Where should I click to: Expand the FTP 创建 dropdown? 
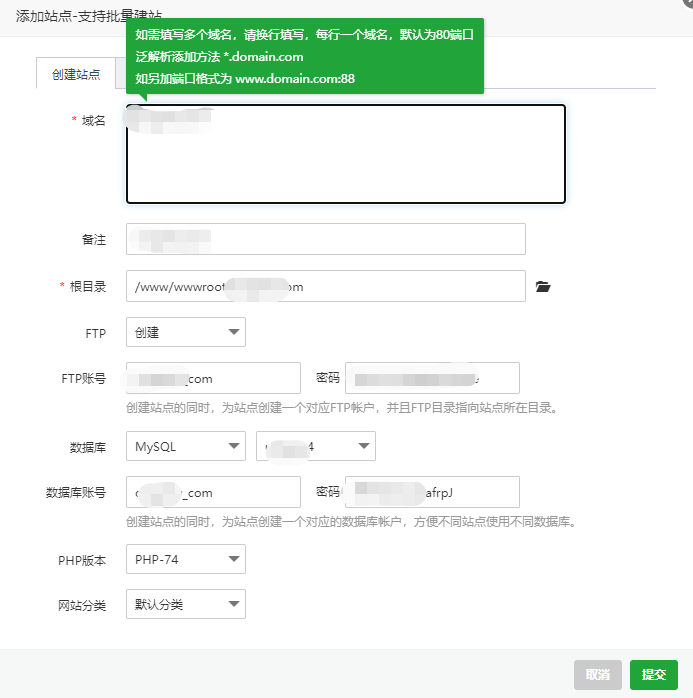point(186,332)
